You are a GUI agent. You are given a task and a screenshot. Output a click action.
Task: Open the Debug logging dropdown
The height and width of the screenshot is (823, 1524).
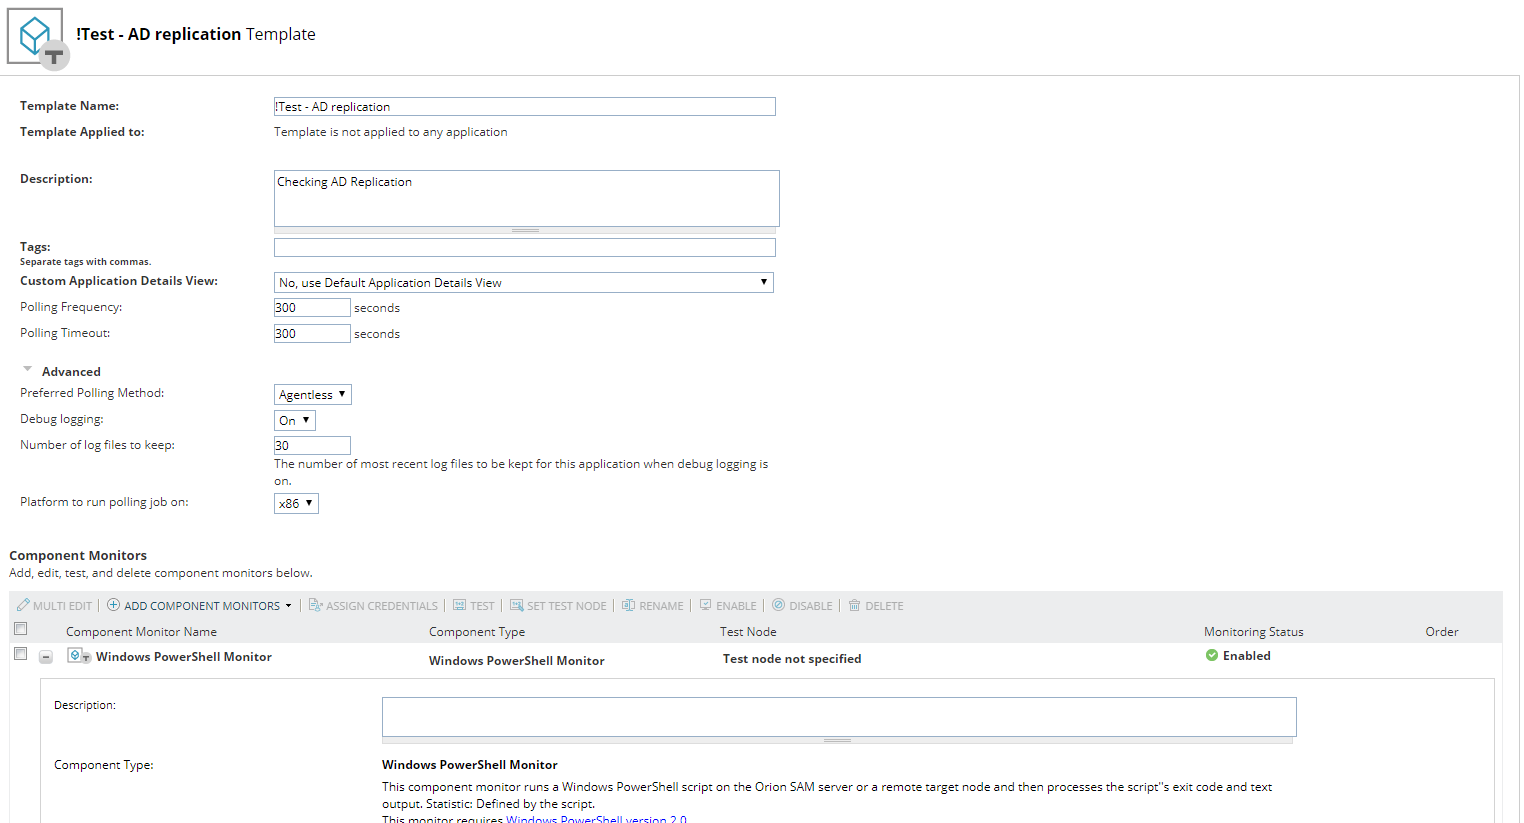pos(295,420)
